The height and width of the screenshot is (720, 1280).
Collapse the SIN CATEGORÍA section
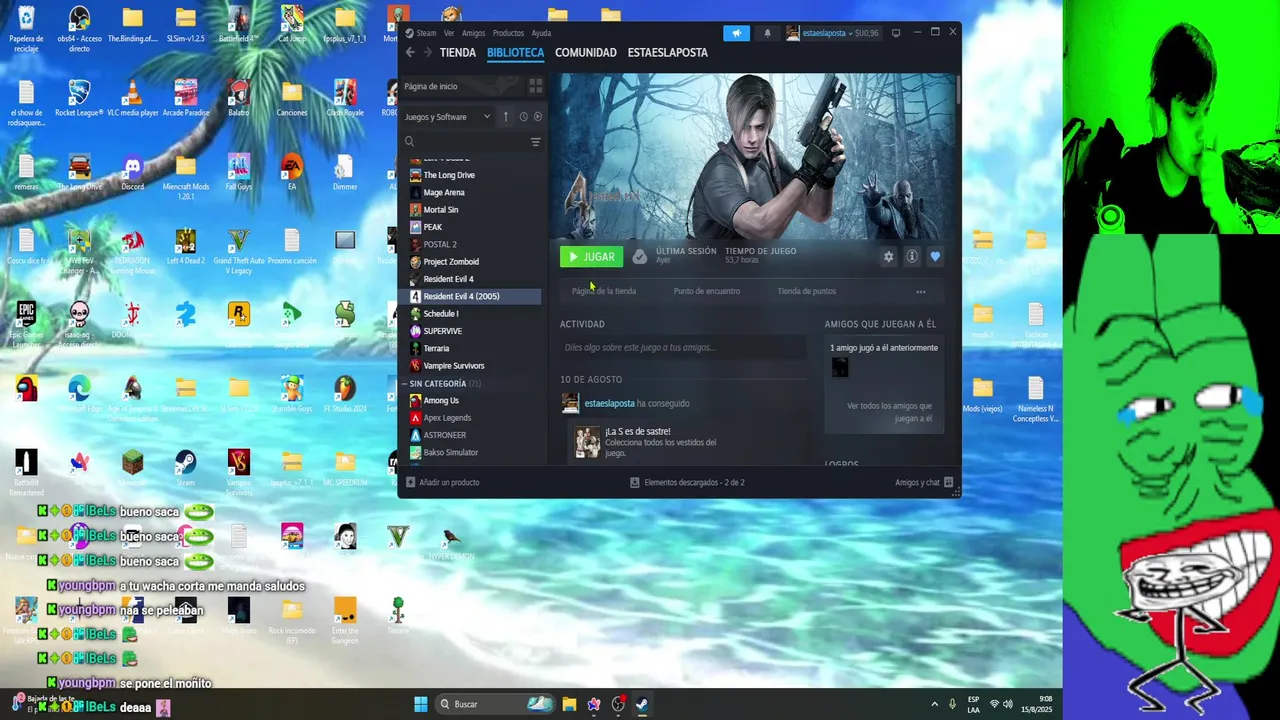coord(438,384)
